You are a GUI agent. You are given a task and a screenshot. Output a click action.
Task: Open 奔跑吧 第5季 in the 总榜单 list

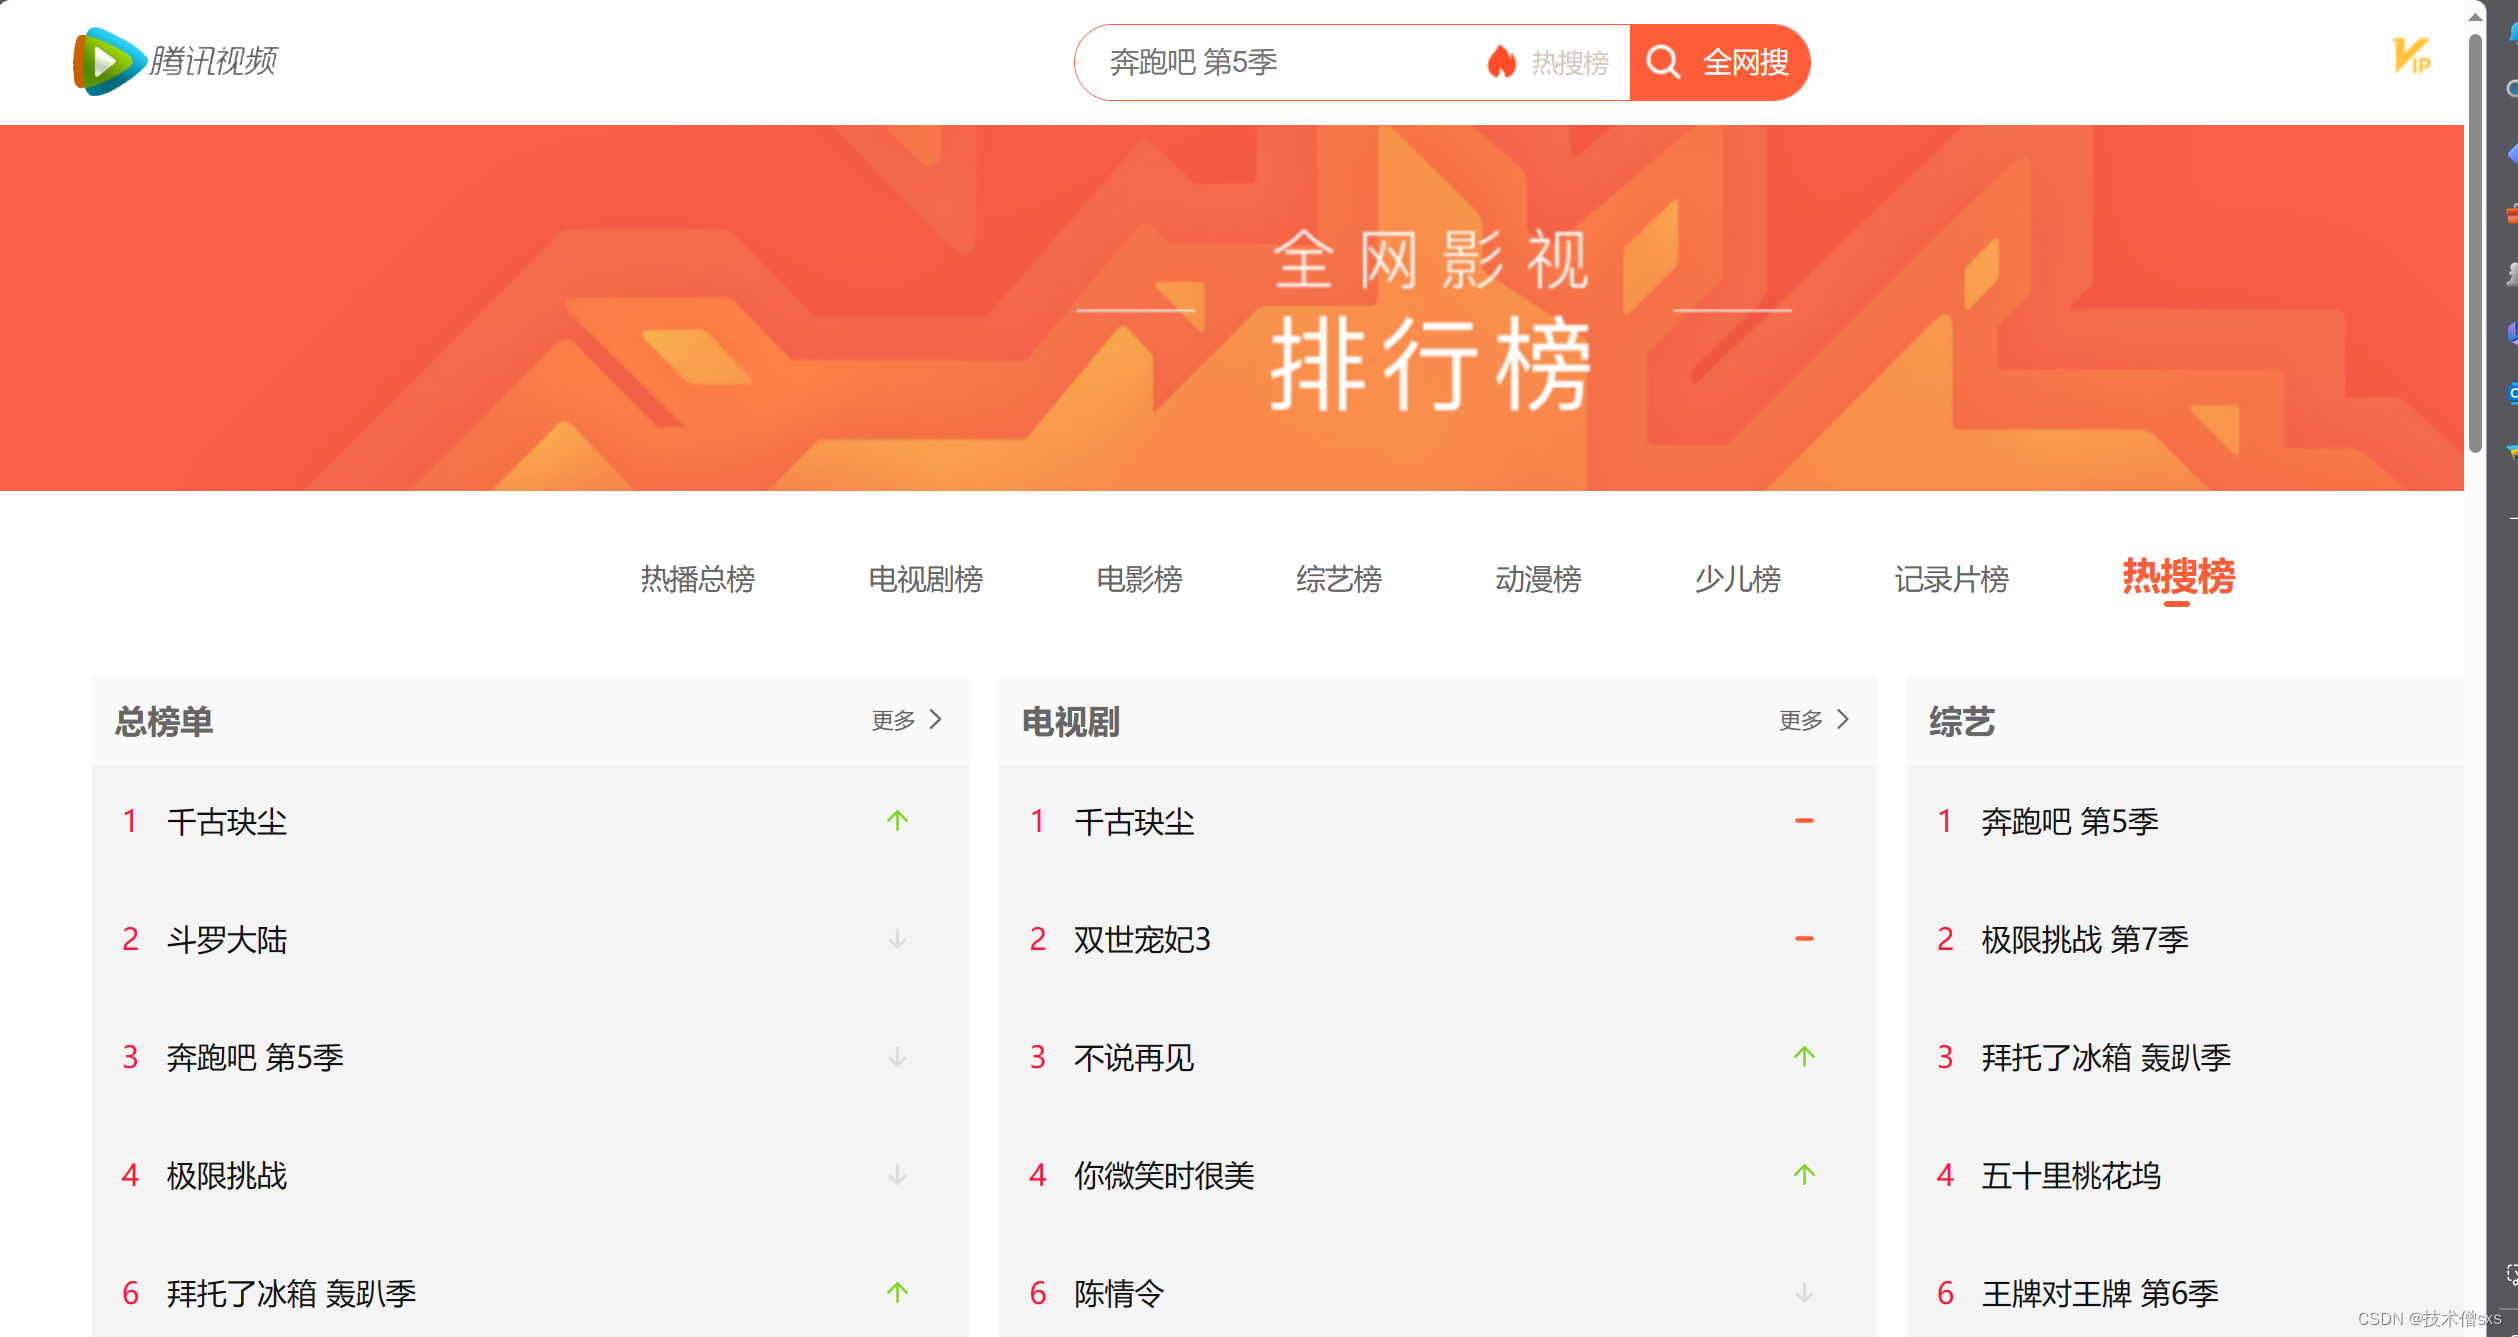click(x=255, y=1058)
